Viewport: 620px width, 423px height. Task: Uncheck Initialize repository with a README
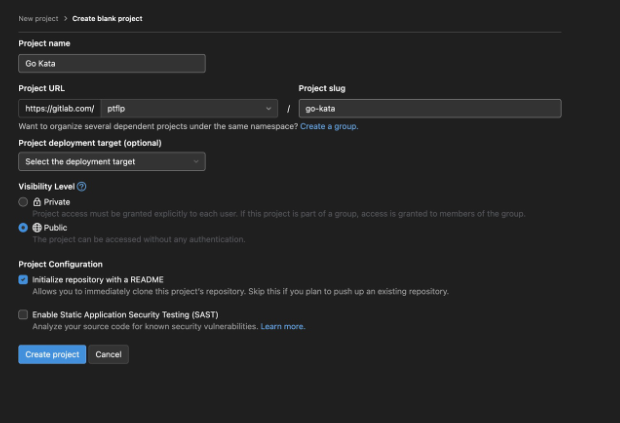click(x=23, y=280)
